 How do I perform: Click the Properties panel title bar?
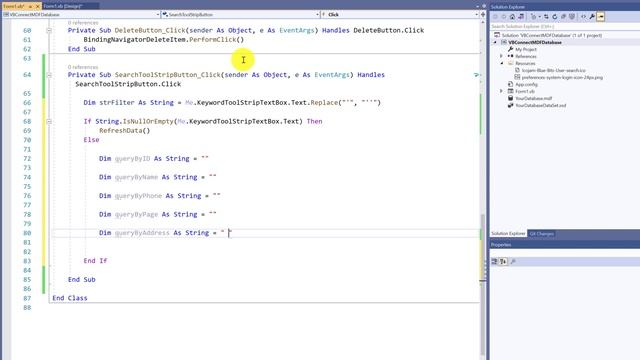pos(565,244)
